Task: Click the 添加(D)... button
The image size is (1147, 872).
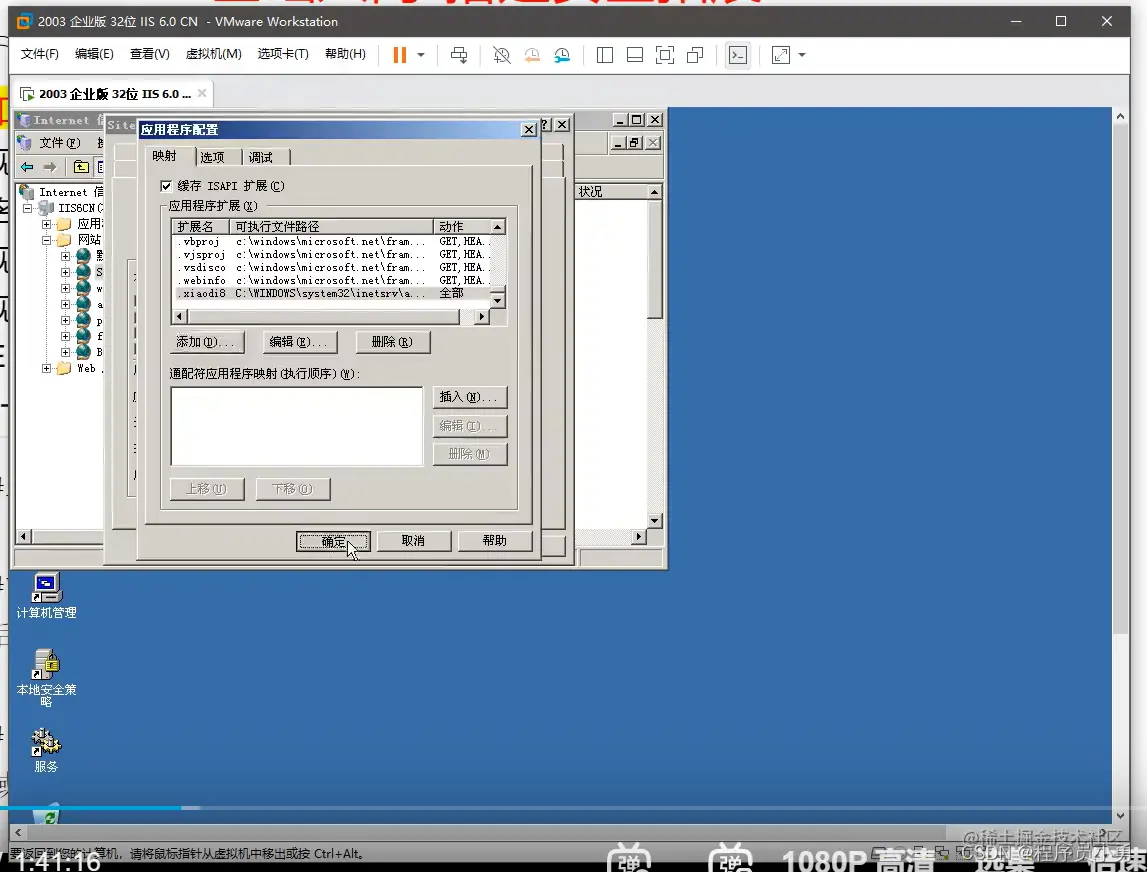Action: click(x=206, y=342)
